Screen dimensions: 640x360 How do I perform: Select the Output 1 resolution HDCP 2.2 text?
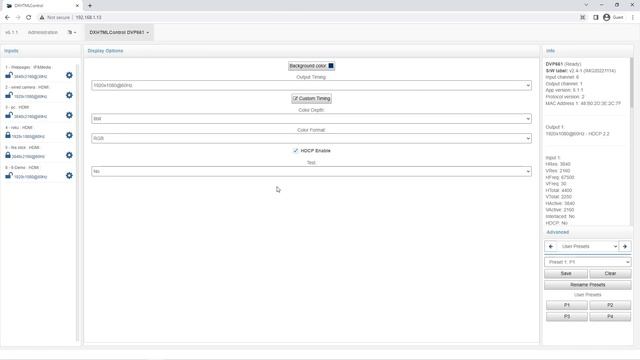point(578,134)
